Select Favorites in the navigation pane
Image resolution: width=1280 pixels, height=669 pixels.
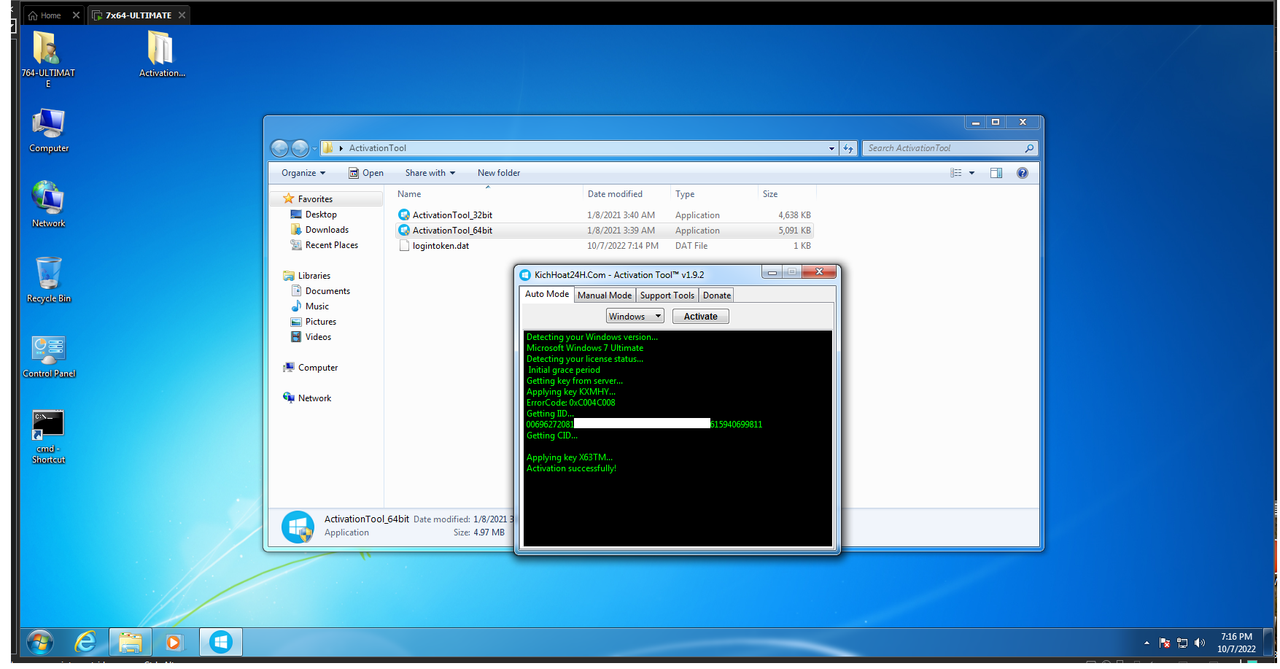pos(315,199)
